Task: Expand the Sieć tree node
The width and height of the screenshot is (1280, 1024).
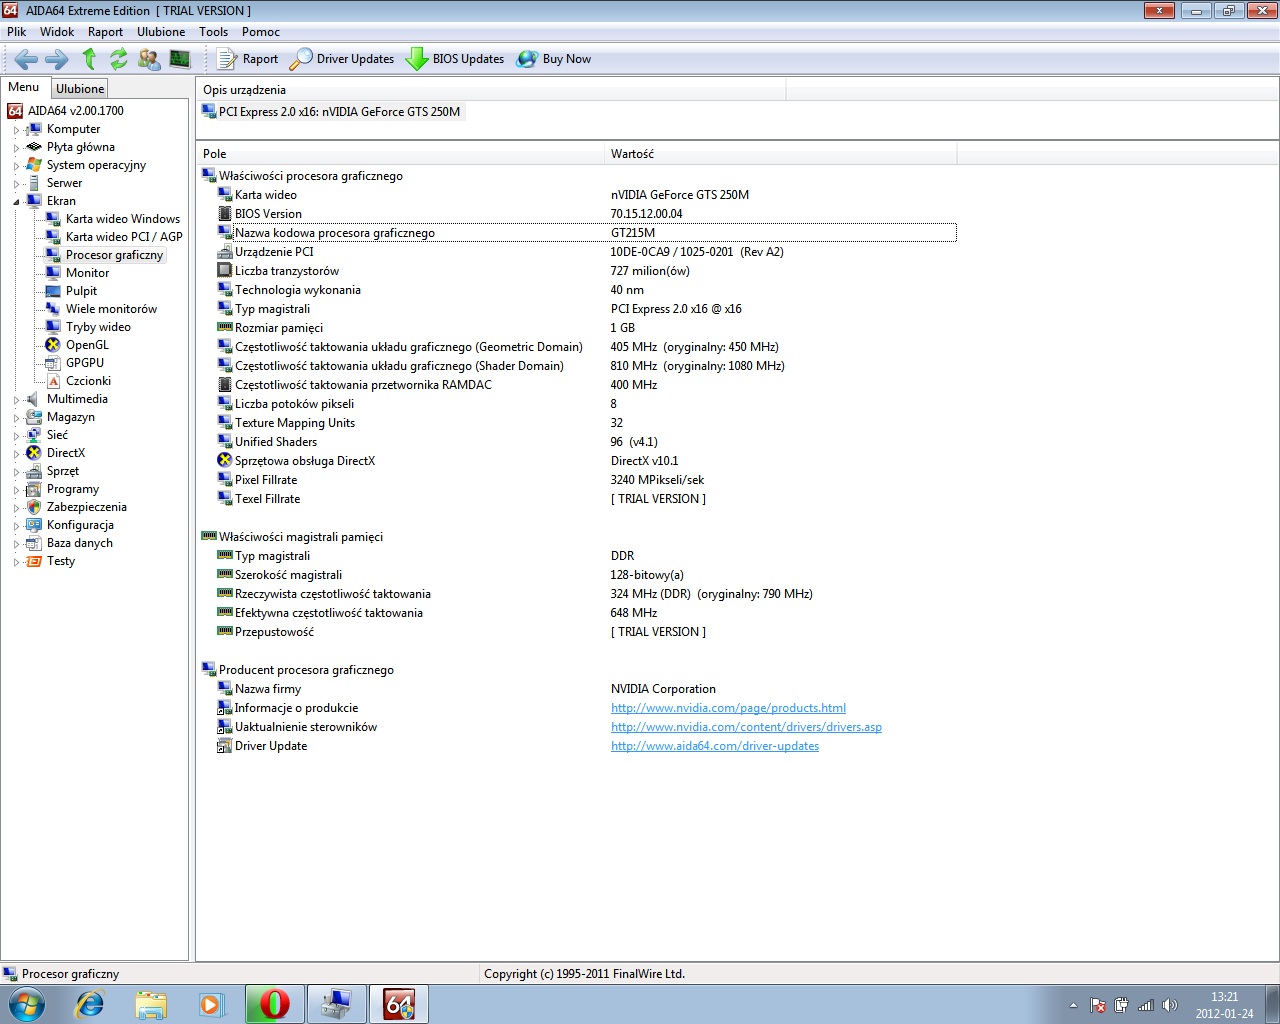Action: (16, 436)
